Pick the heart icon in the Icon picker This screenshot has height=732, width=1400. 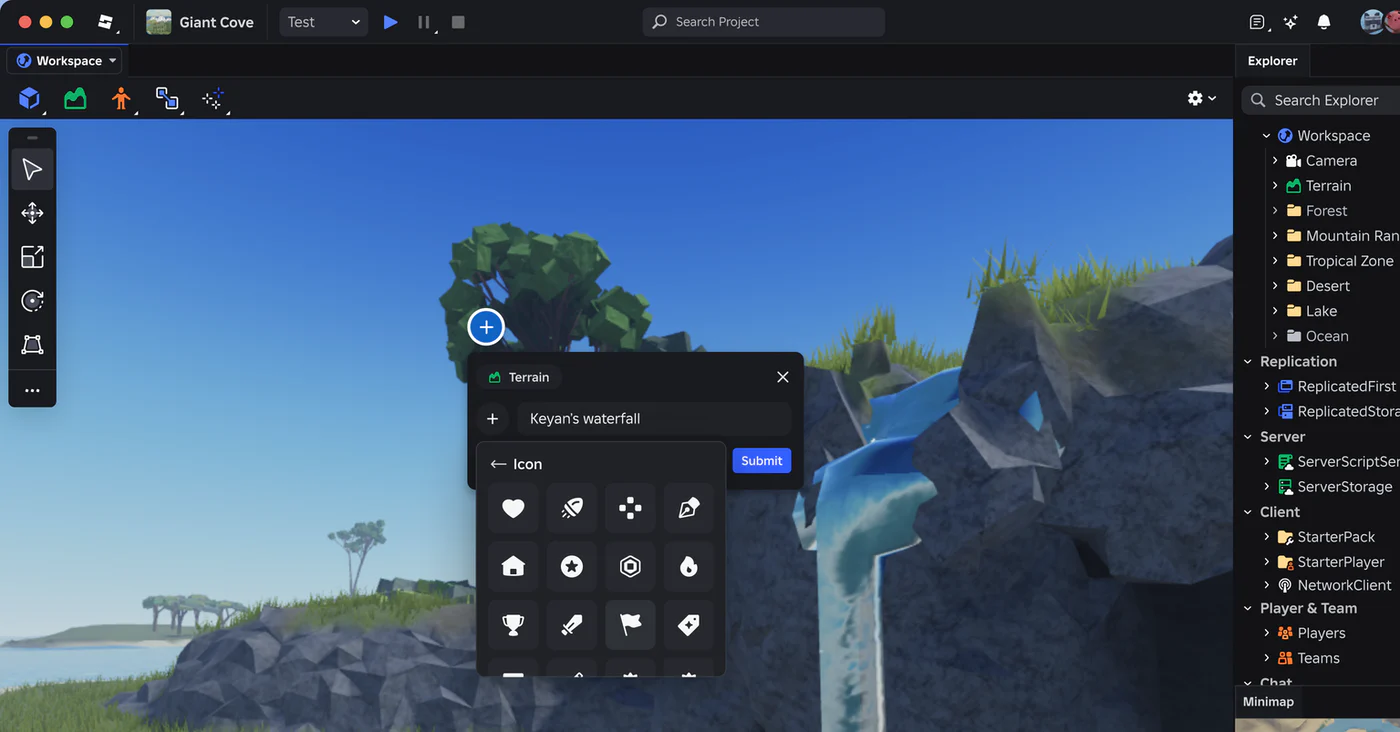click(x=513, y=508)
